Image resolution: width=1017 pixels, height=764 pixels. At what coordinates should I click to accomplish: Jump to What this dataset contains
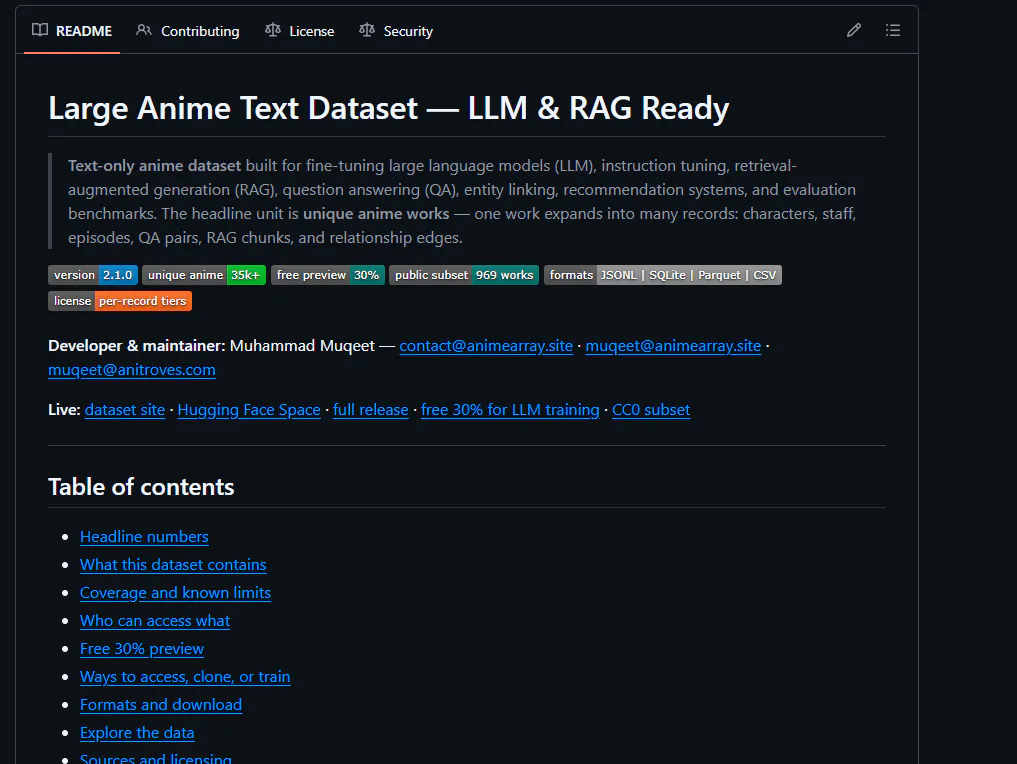coord(173,565)
